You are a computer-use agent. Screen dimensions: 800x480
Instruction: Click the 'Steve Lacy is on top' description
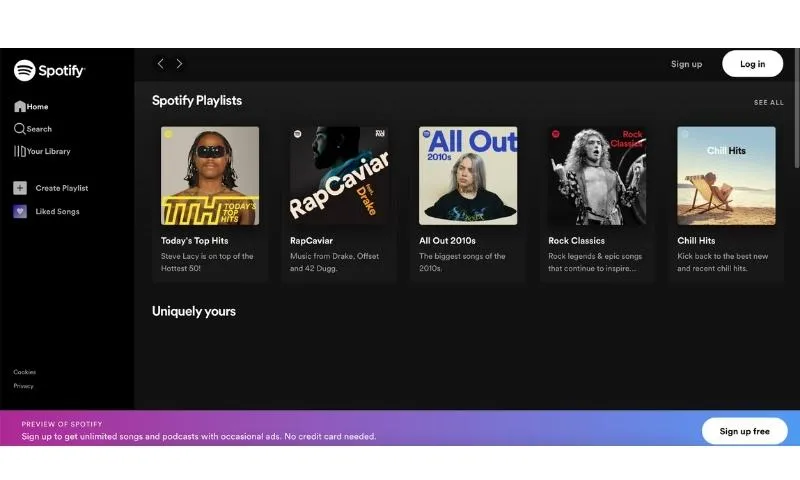[x=207, y=262]
